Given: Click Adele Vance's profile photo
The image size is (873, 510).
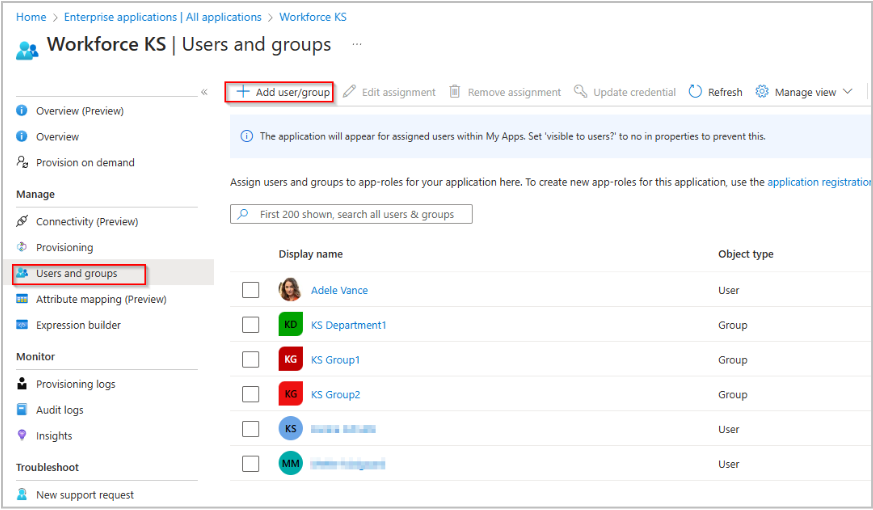Looking at the screenshot, I should 290,290.
